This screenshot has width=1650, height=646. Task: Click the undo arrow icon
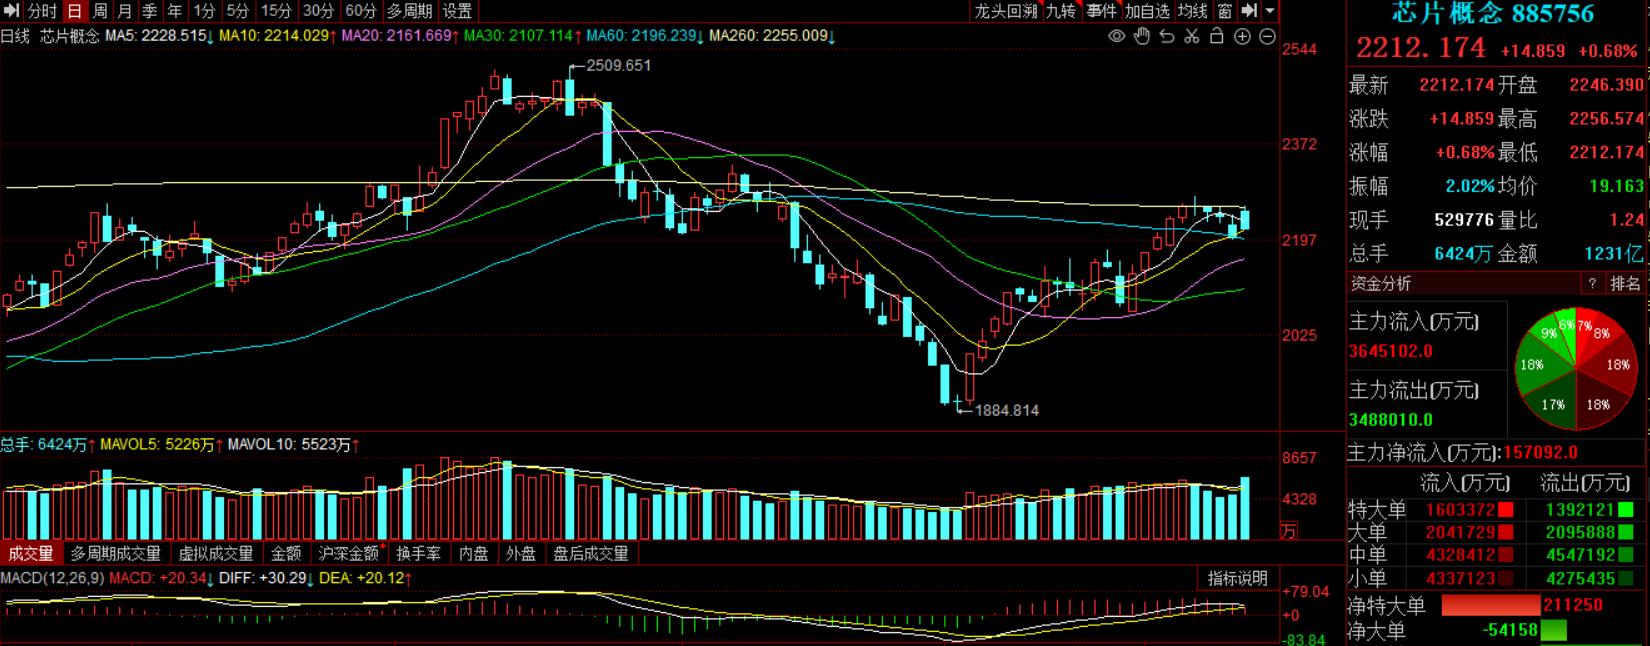[x=1167, y=36]
